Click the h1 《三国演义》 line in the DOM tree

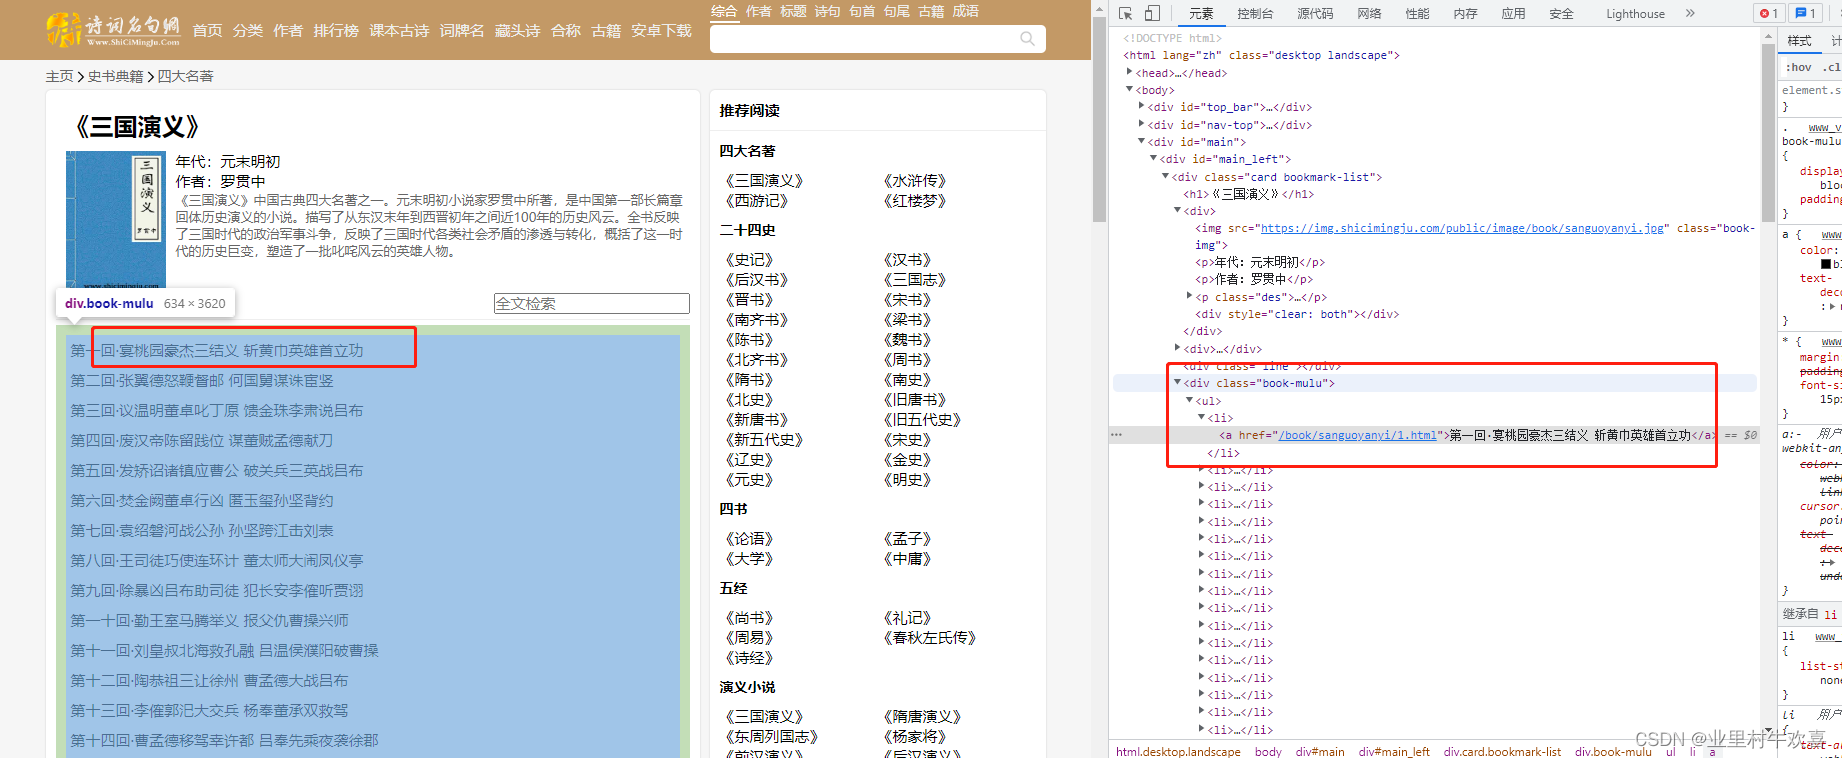(1248, 193)
